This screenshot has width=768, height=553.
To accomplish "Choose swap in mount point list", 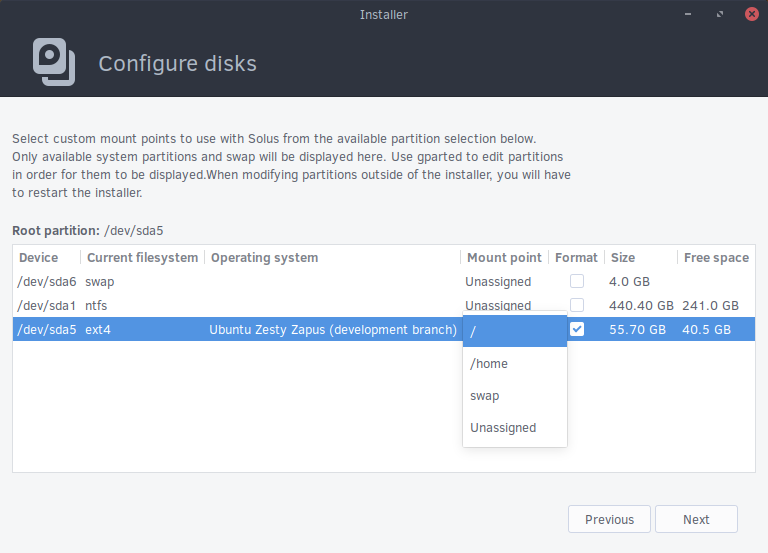I will pos(515,396).
